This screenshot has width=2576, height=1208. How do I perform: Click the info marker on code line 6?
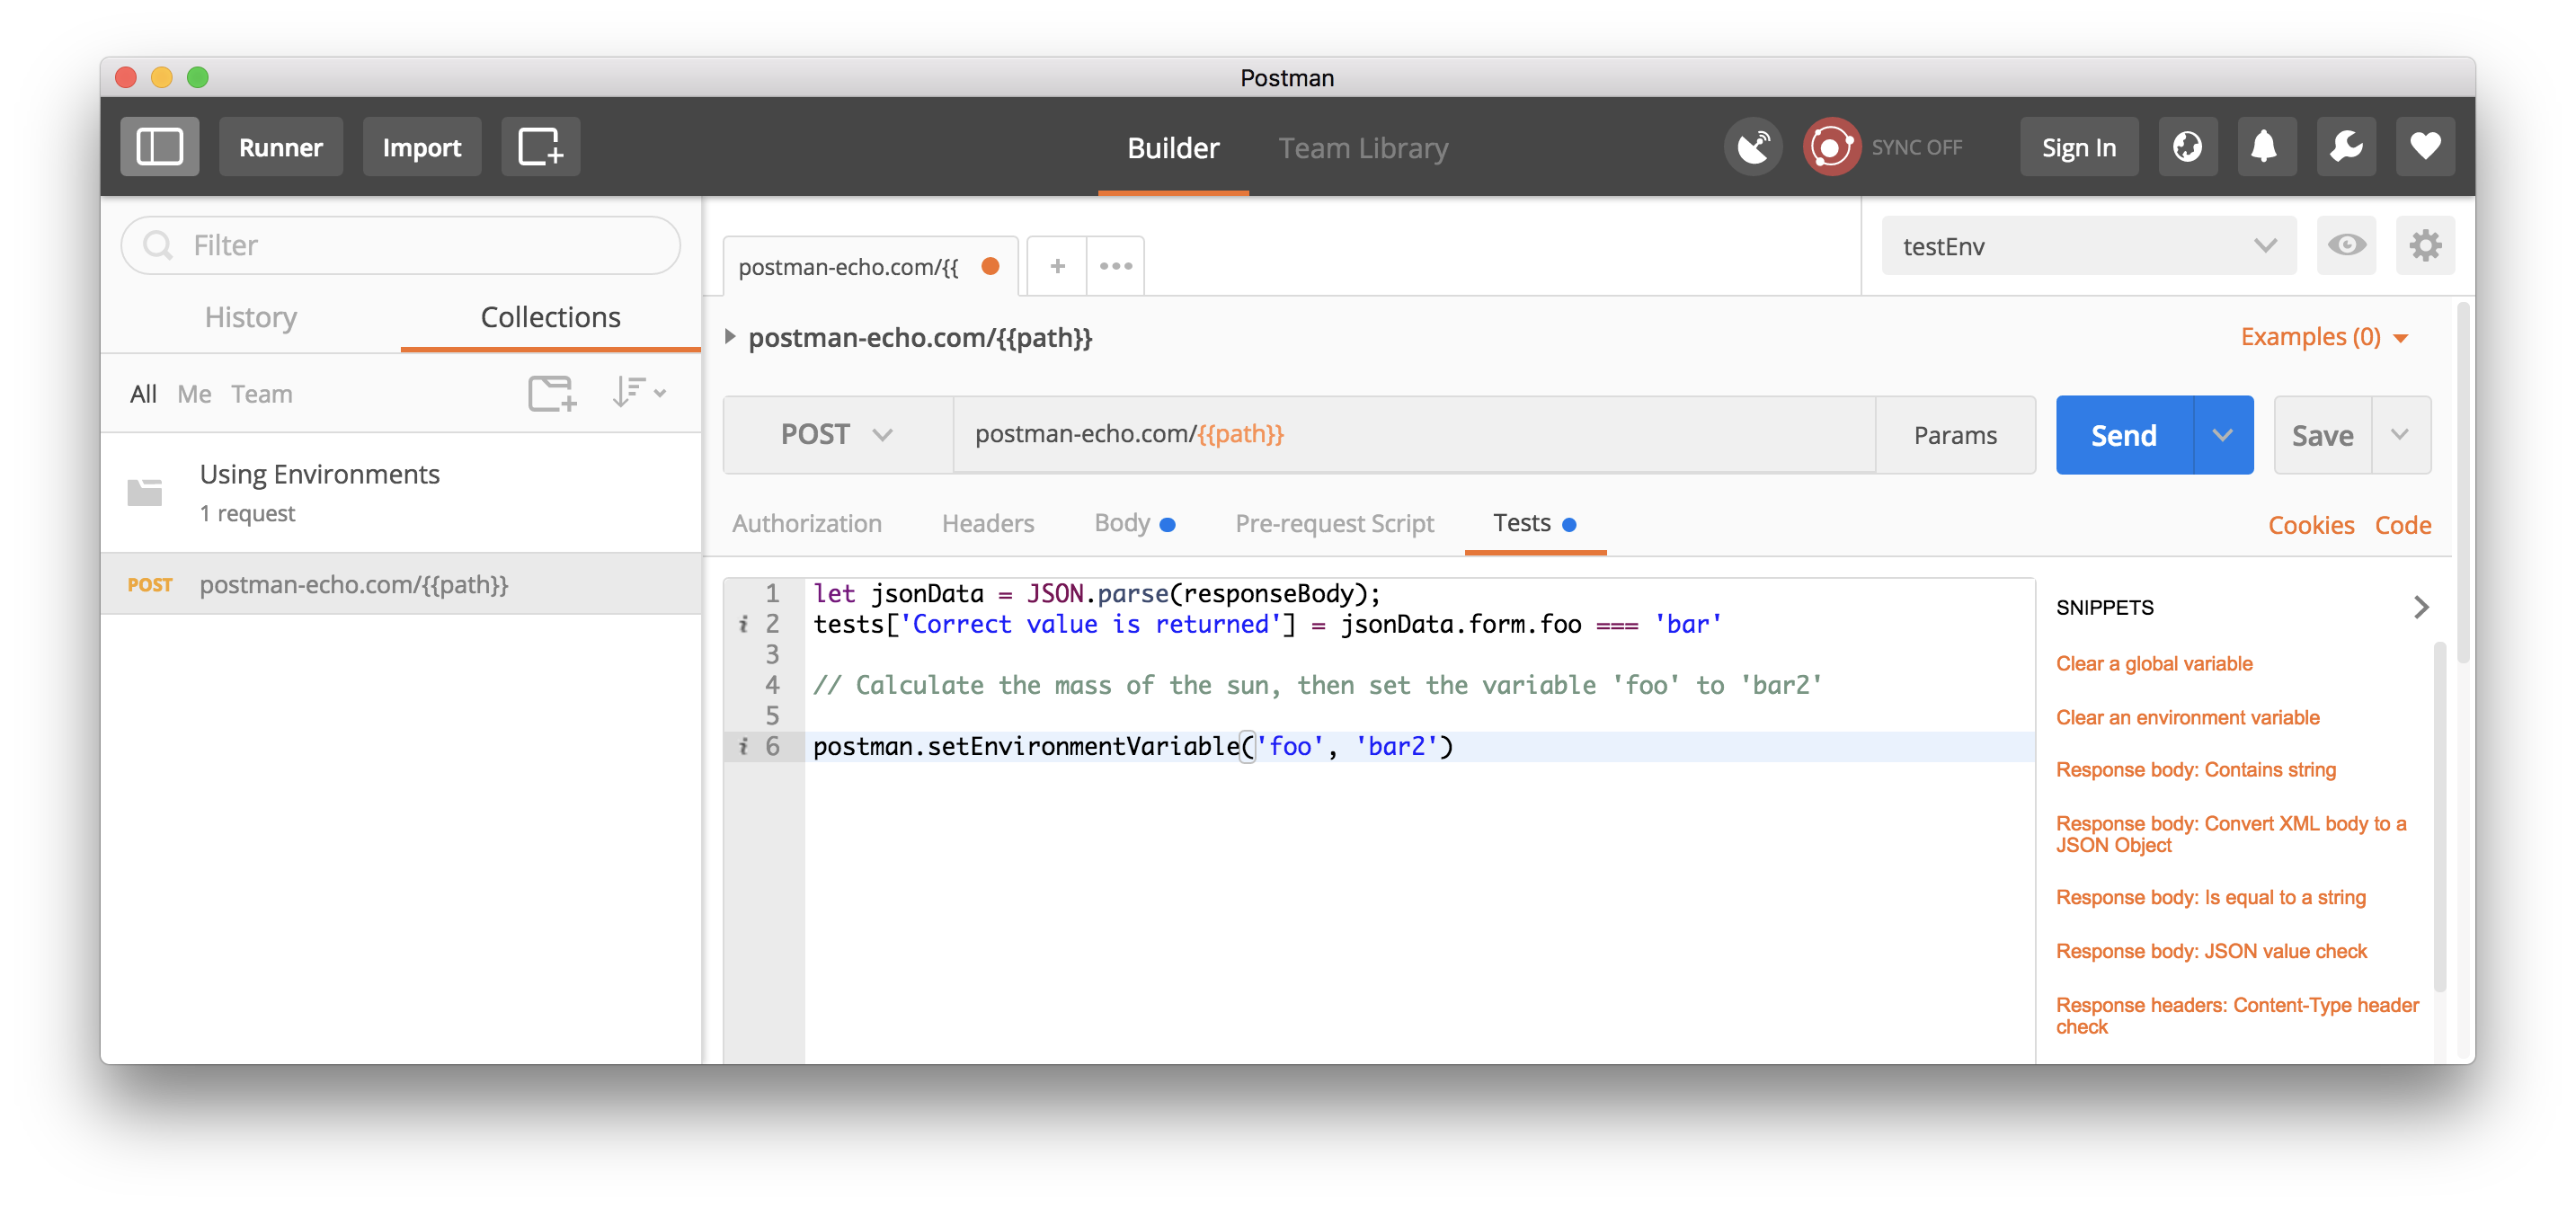743,746
